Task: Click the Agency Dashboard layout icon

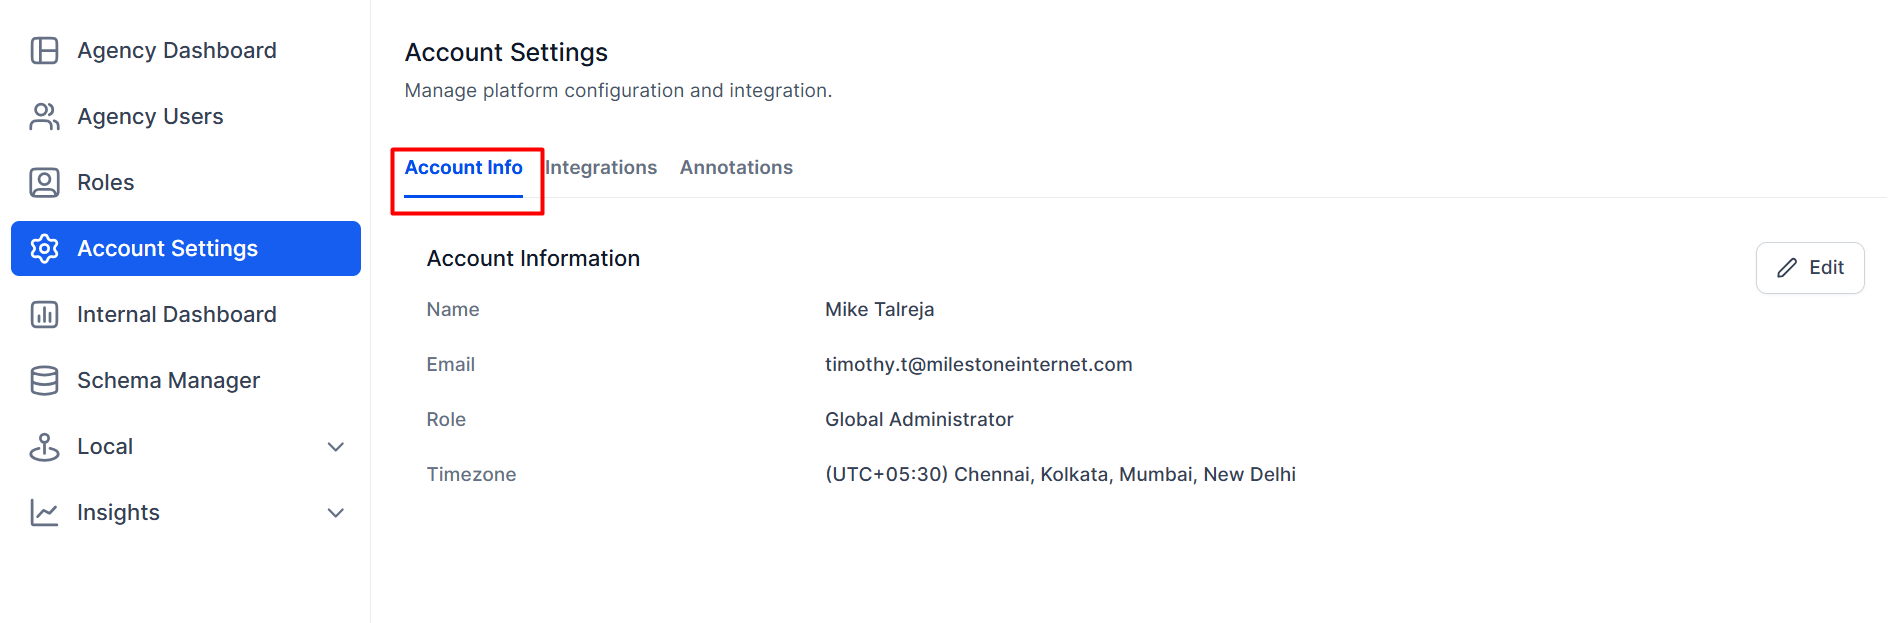Action: tap(44, 50)
